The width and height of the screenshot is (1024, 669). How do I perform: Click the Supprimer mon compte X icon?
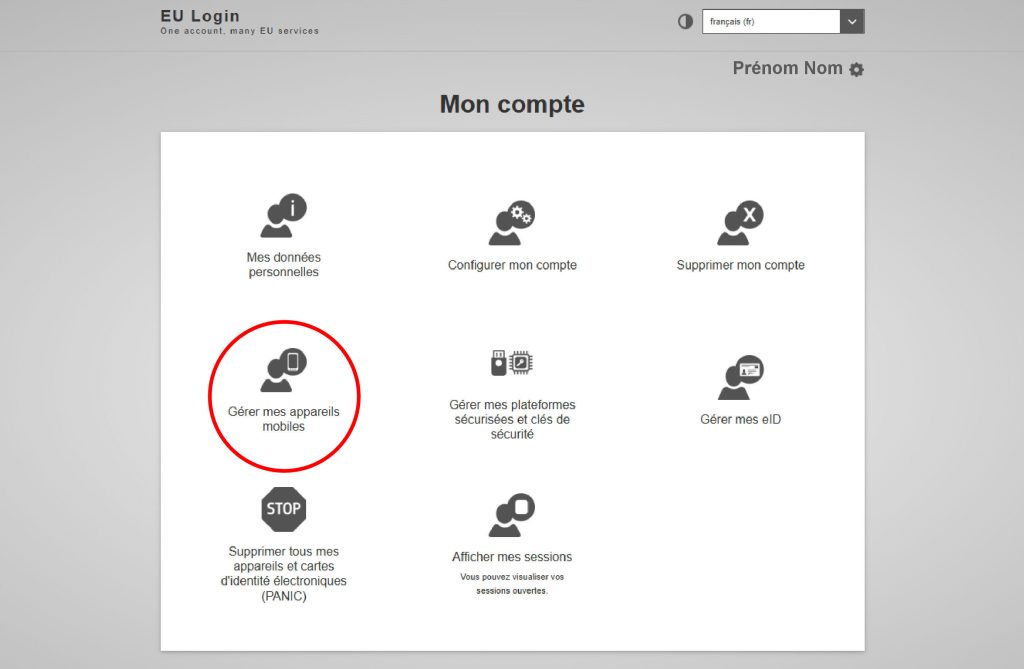point(740,223)
